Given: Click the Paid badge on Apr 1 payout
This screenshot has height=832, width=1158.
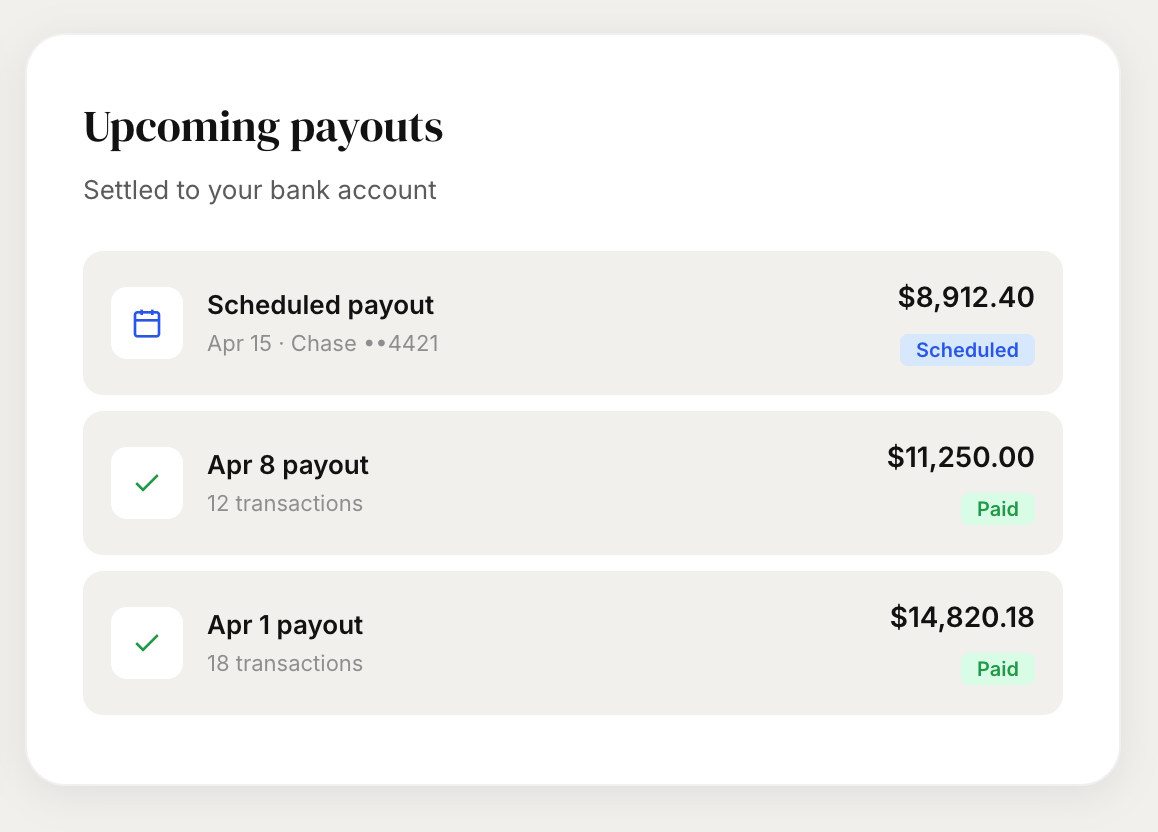Looking at the screenshot, I should coord(997,669).
